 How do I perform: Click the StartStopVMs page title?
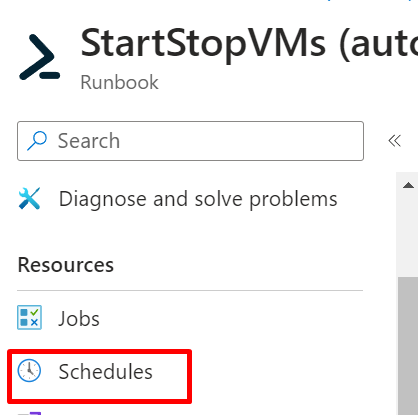(x=249, y=44)
